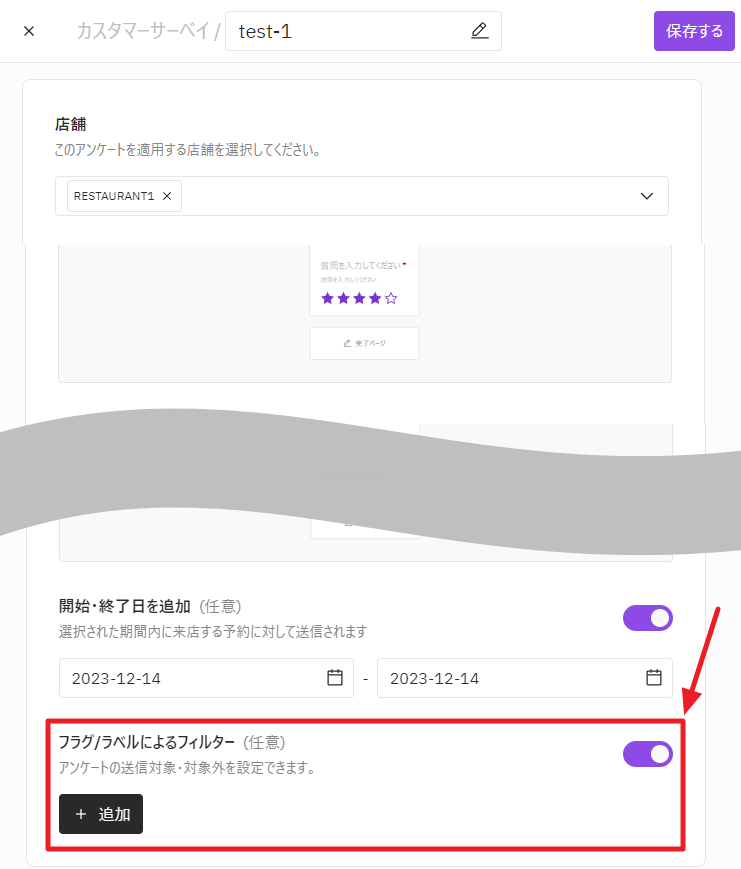This screenshot has height=869, width=741.
Task: Open calendar picker for start date
Action: click(335, 678)
